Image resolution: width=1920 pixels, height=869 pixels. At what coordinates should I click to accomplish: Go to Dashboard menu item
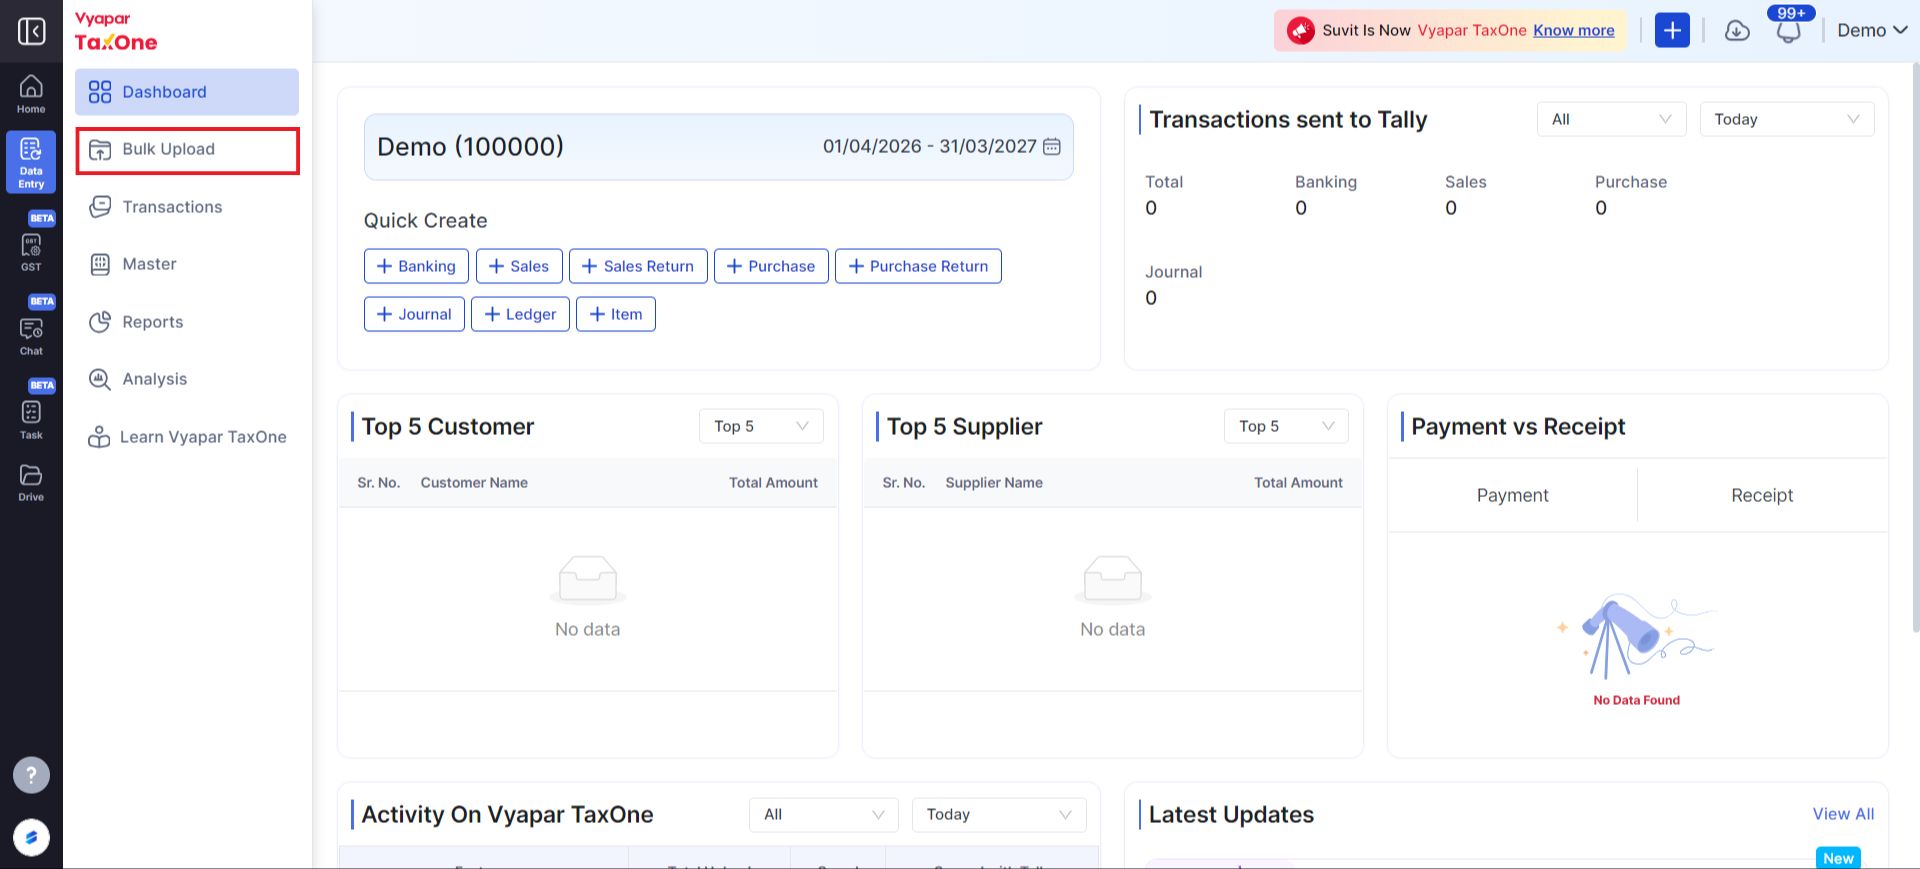pyautogui.click(x=187, y=92)
